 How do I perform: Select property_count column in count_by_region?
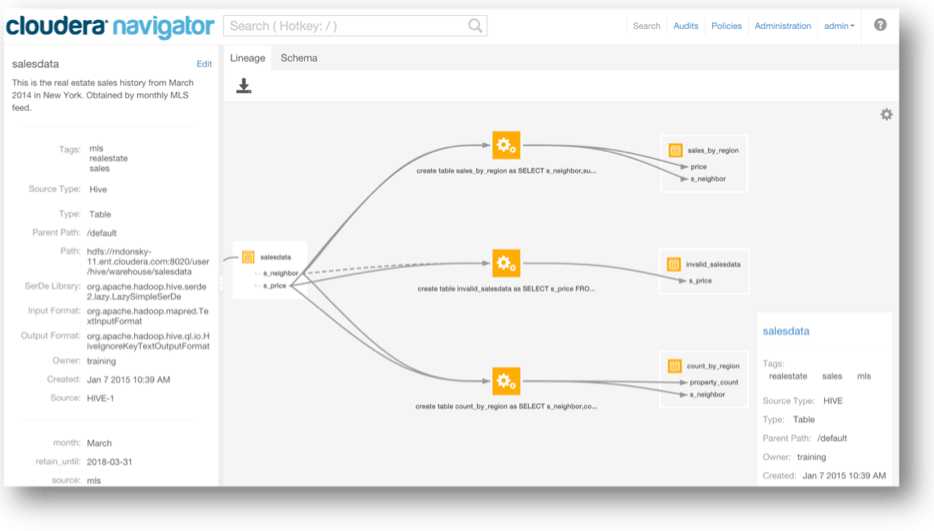coord(714,383)
